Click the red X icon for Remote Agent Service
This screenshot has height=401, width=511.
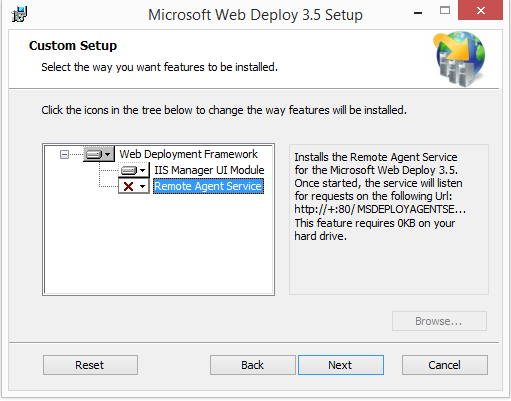(x=128, y=186)
